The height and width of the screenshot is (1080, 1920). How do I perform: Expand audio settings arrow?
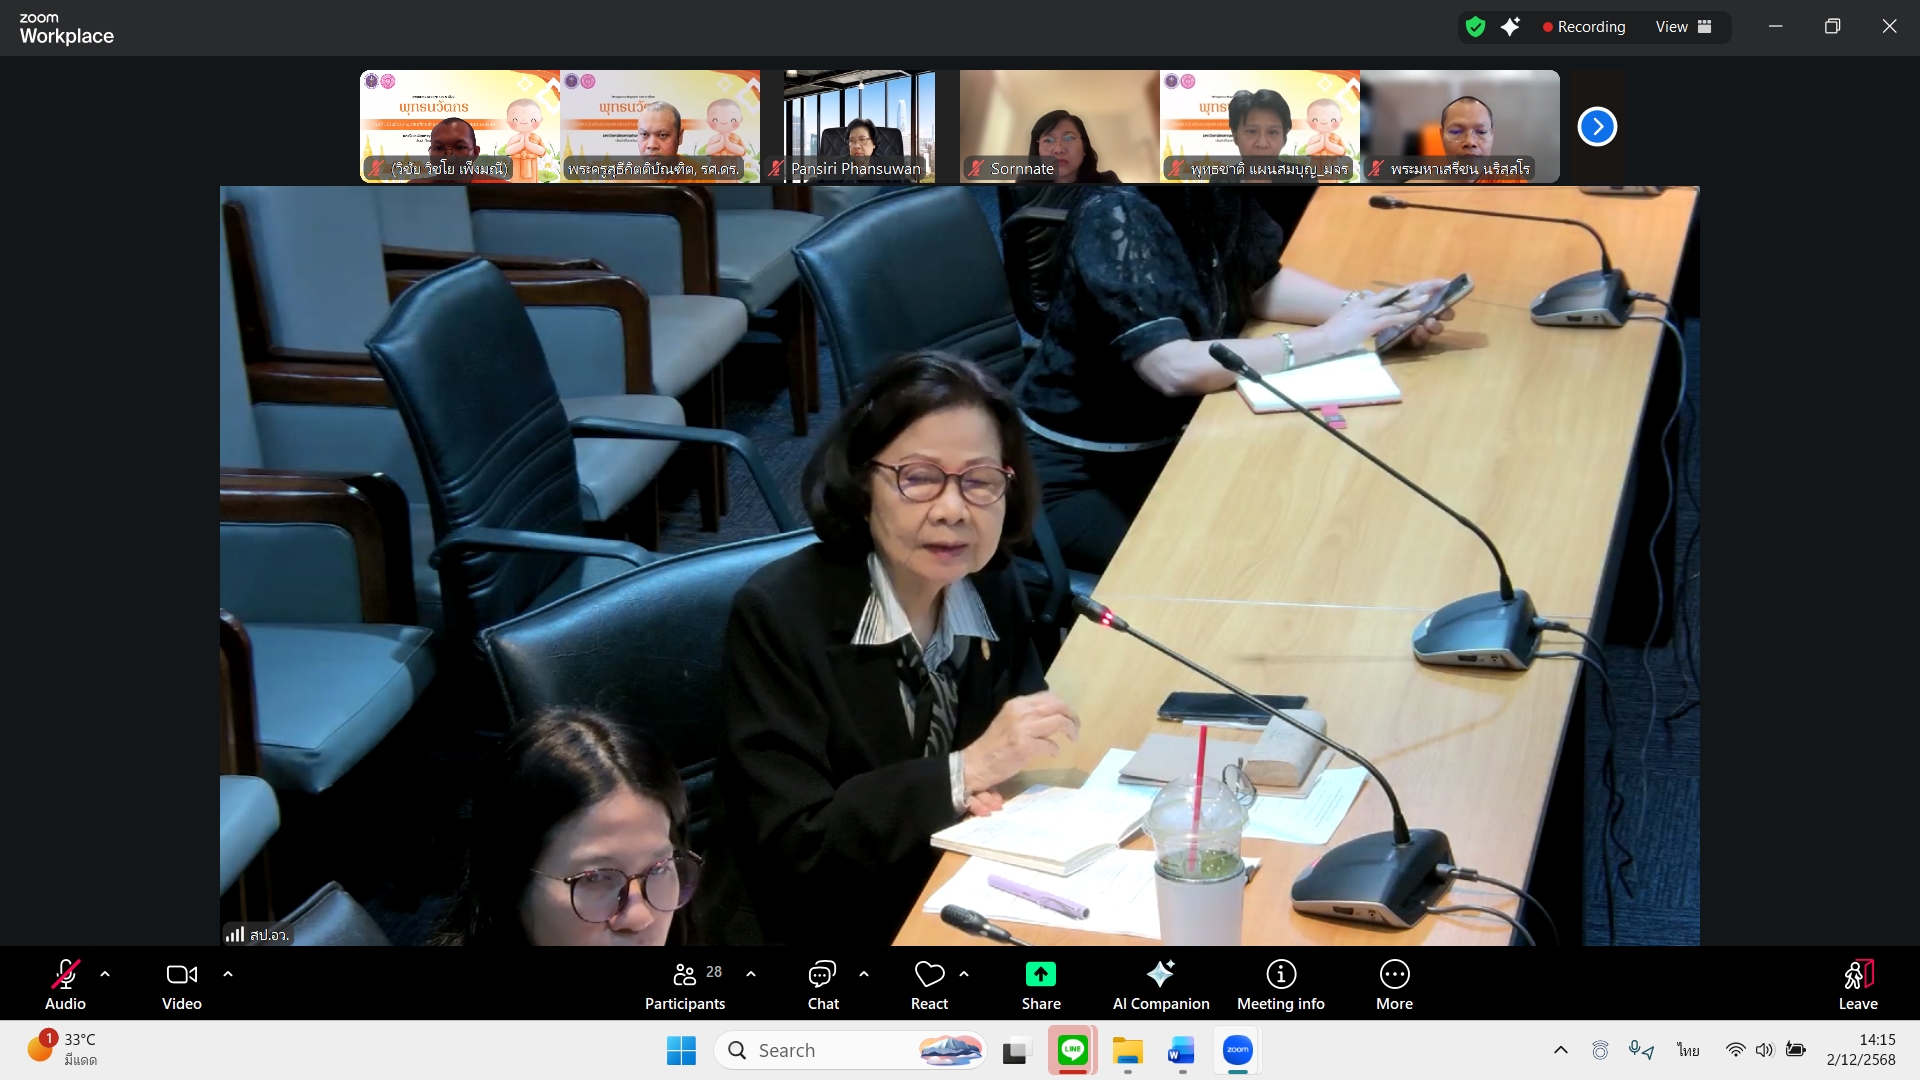105,974
